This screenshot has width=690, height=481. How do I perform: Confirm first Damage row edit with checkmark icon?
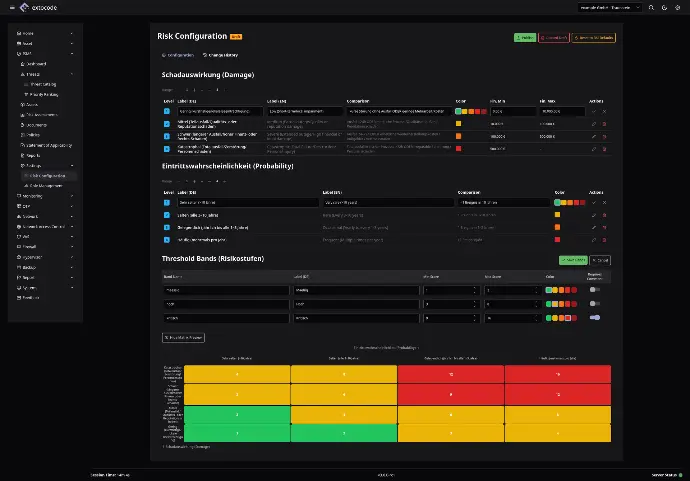tap(594, 111)
